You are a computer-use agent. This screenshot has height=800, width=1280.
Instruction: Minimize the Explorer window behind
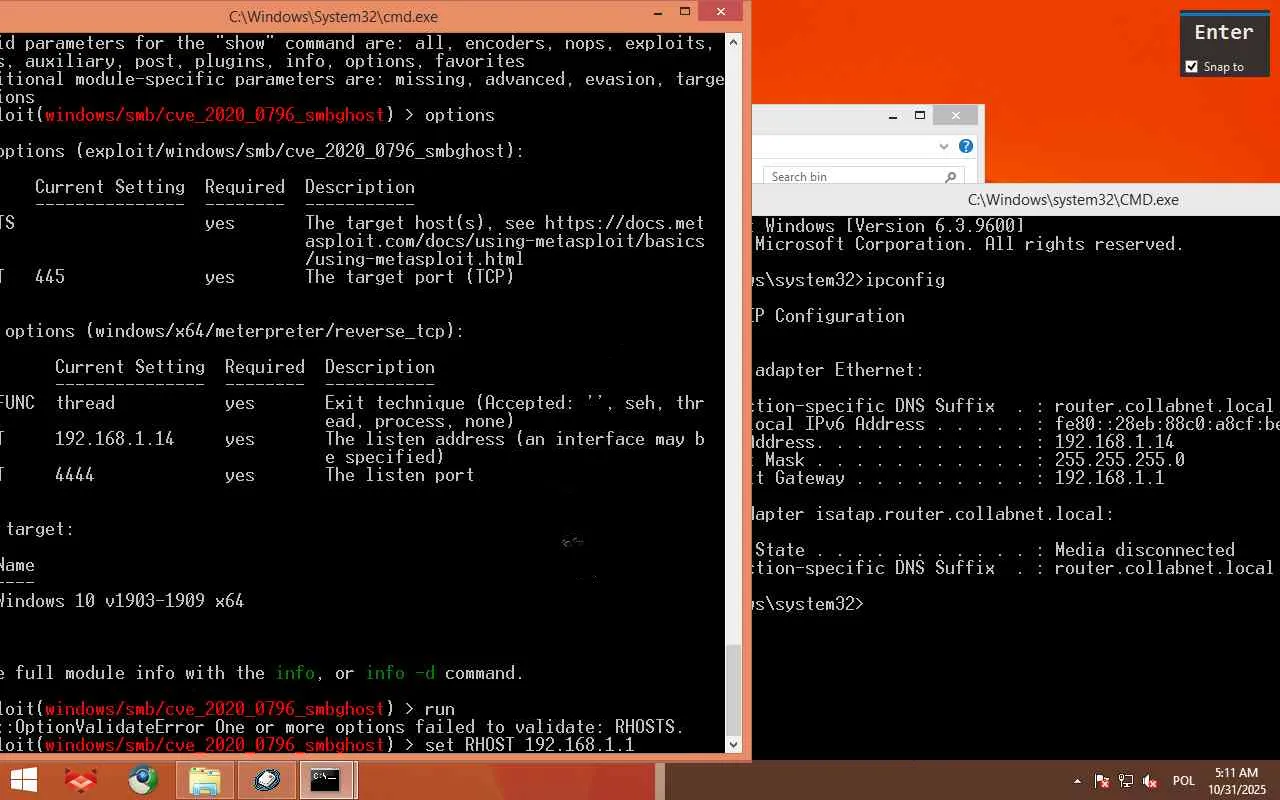[x=893, y=116]
